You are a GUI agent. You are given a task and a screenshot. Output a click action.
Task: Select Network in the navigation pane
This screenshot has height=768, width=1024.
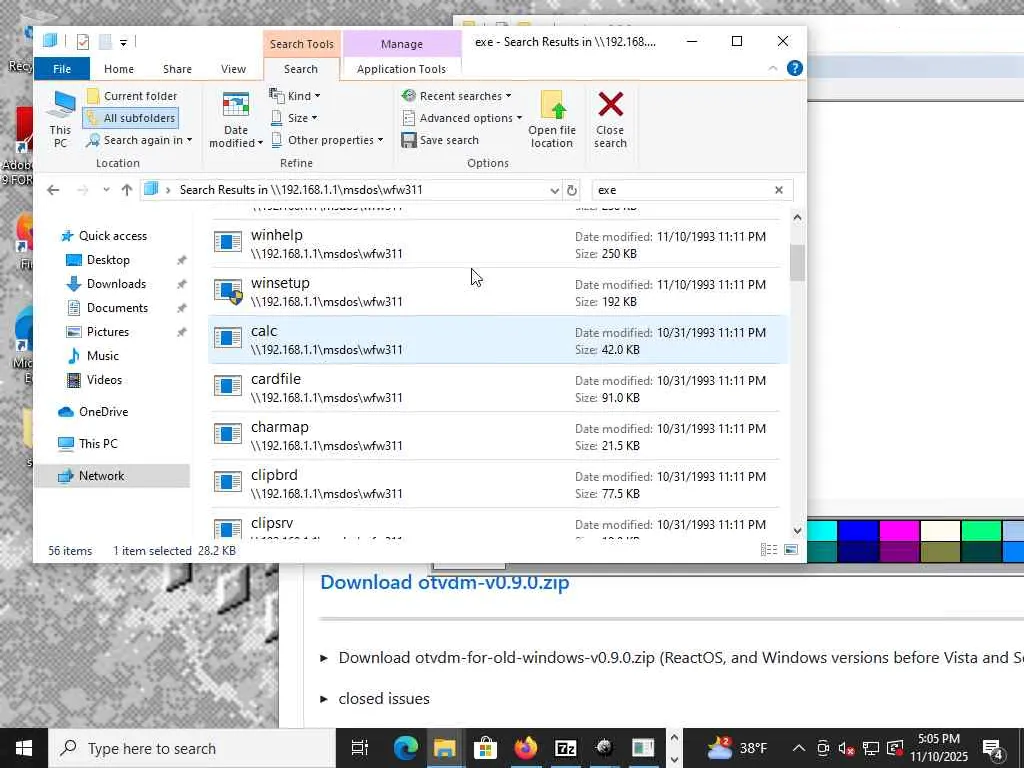tap(101, 476)
